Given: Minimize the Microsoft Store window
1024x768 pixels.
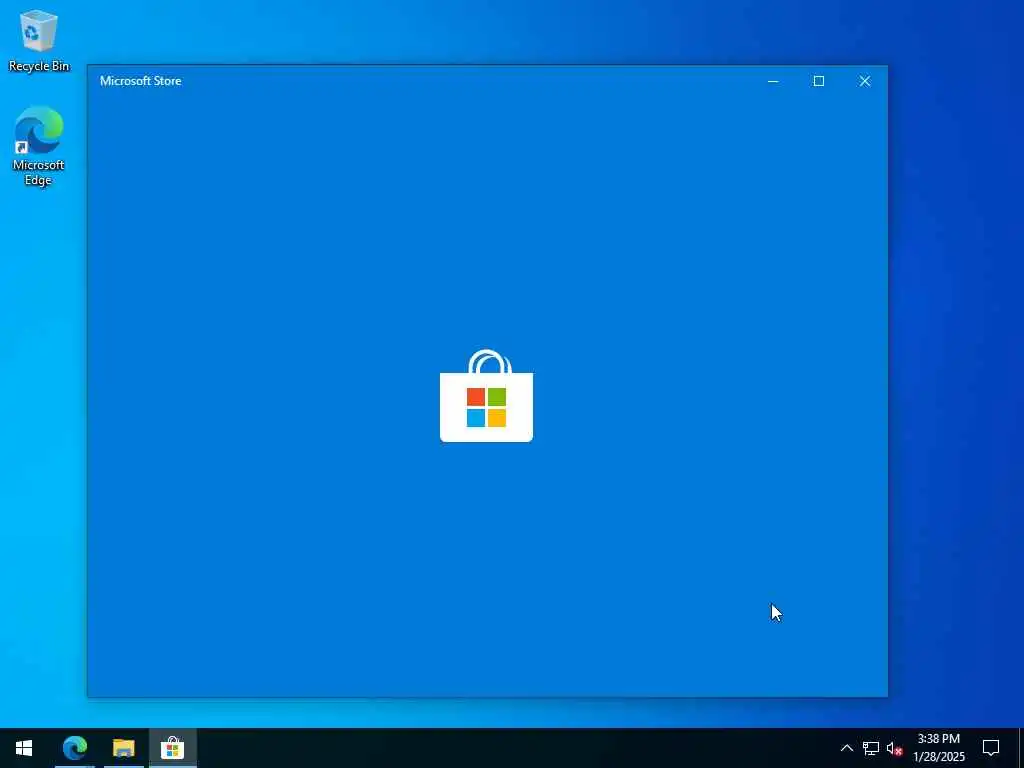Looking at the screenshot, I should click(x=773, y=81).
